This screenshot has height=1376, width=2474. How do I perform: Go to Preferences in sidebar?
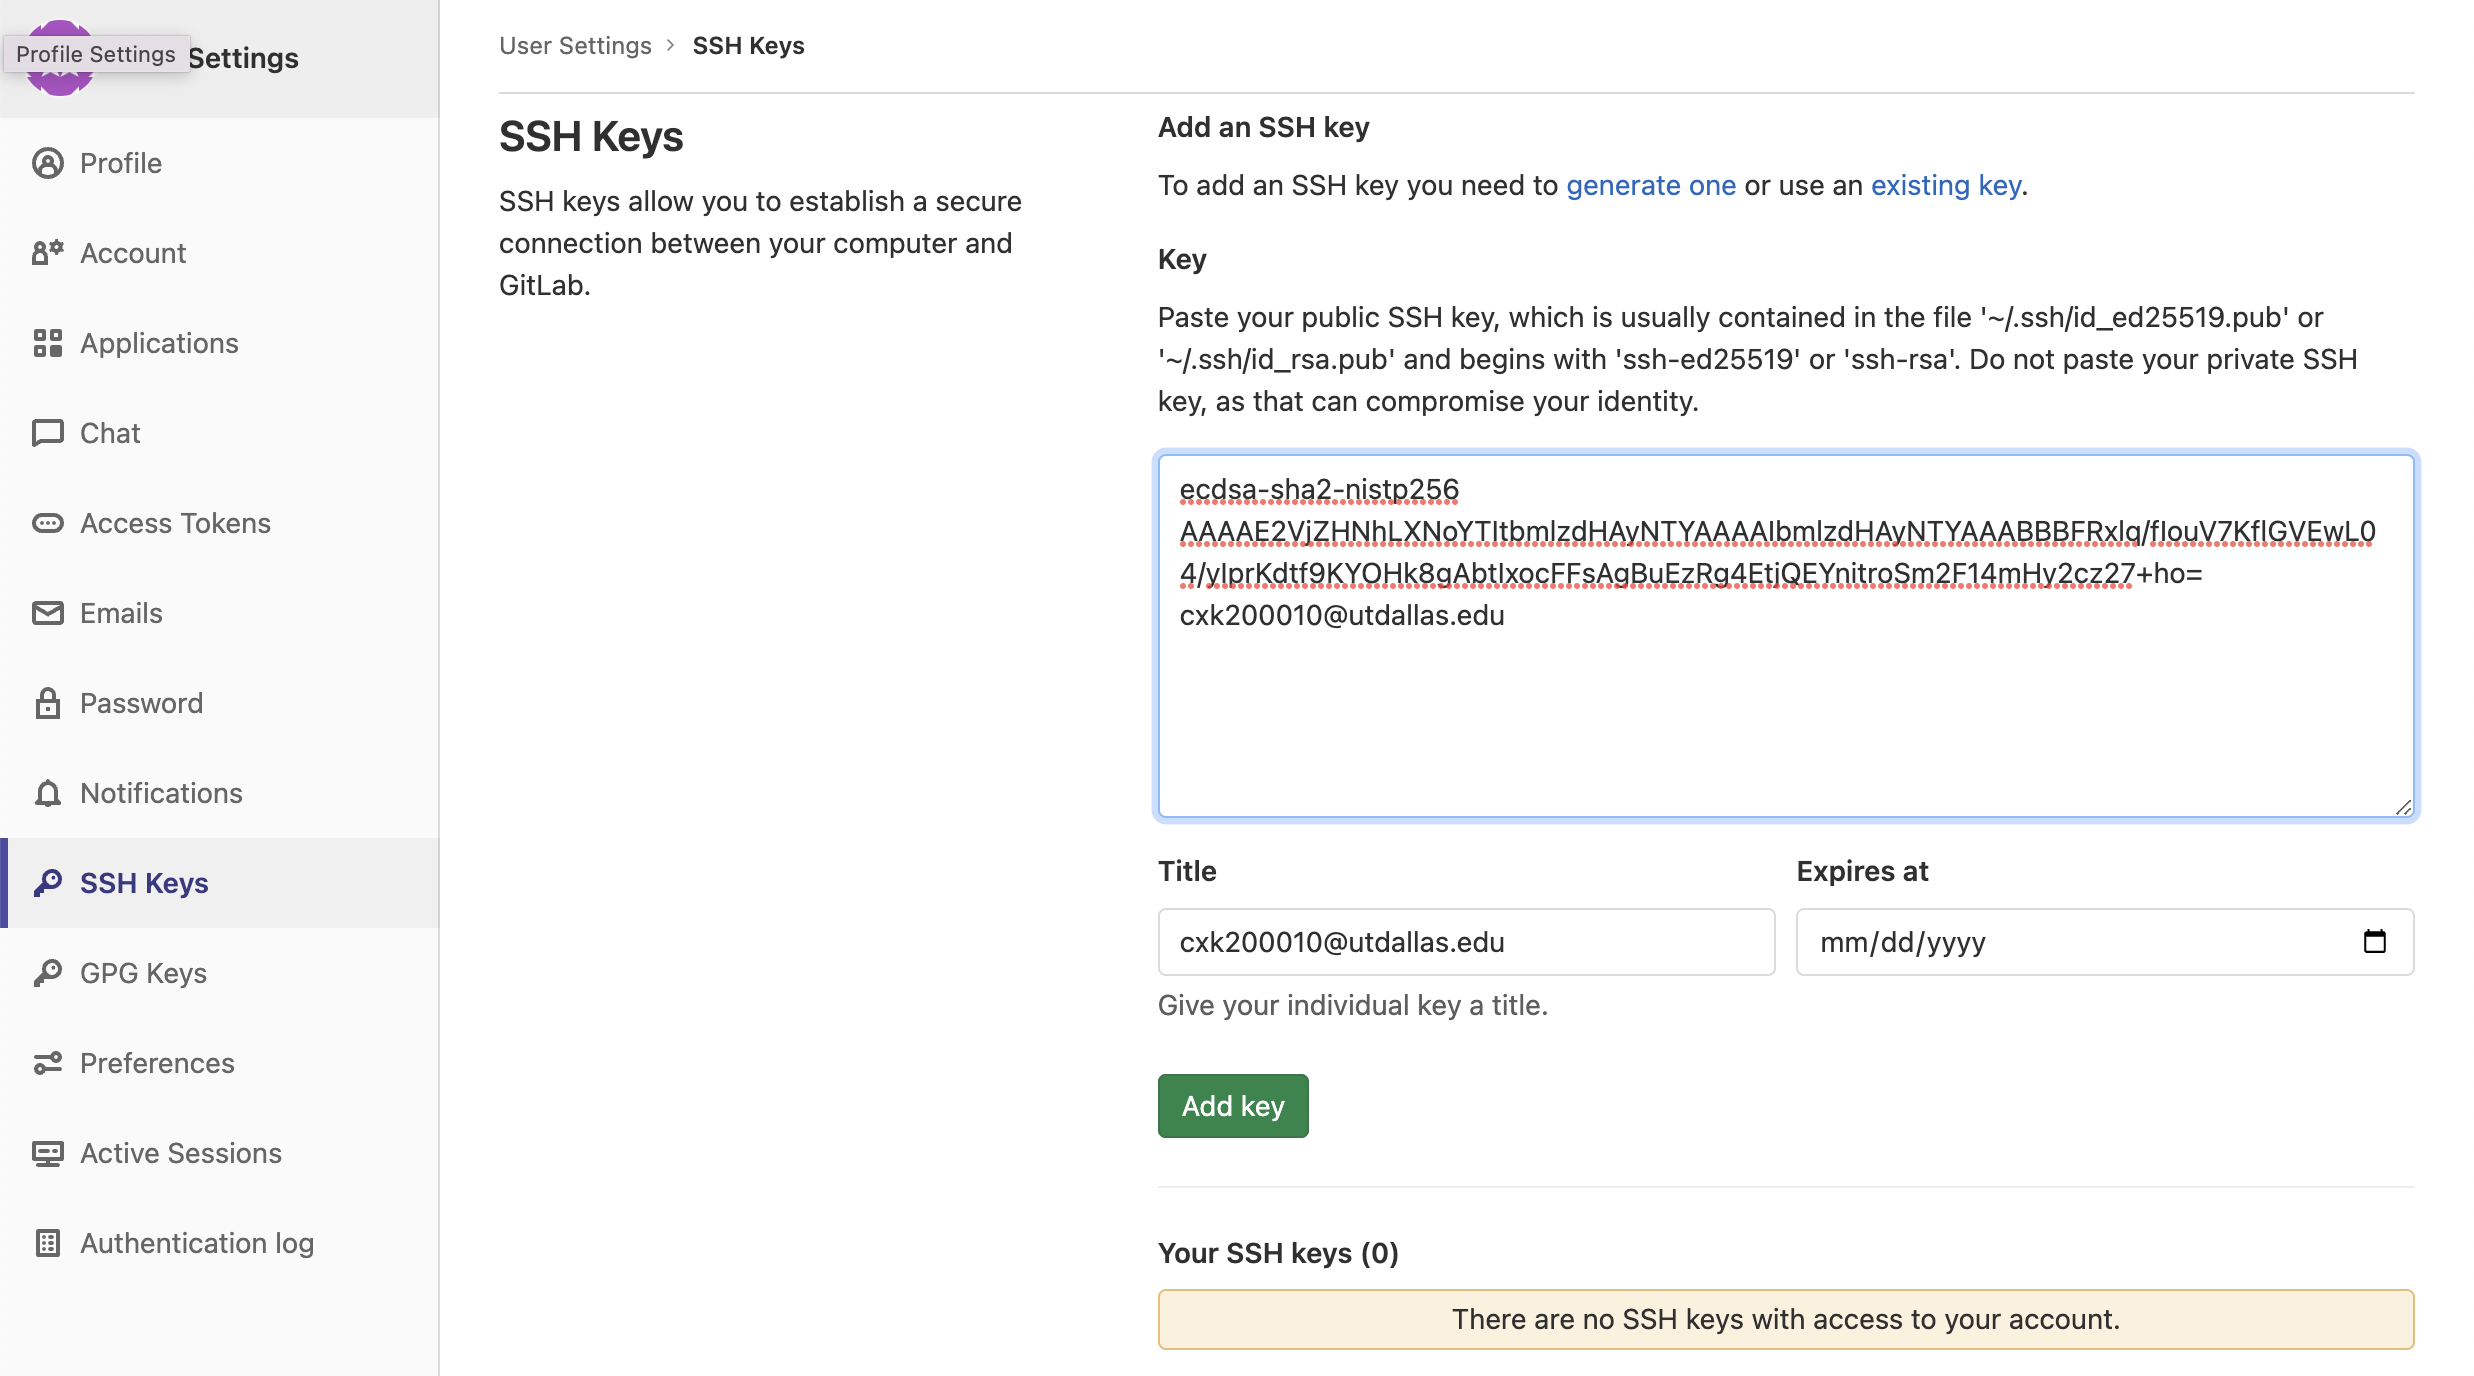click(x=157, y=1063)
